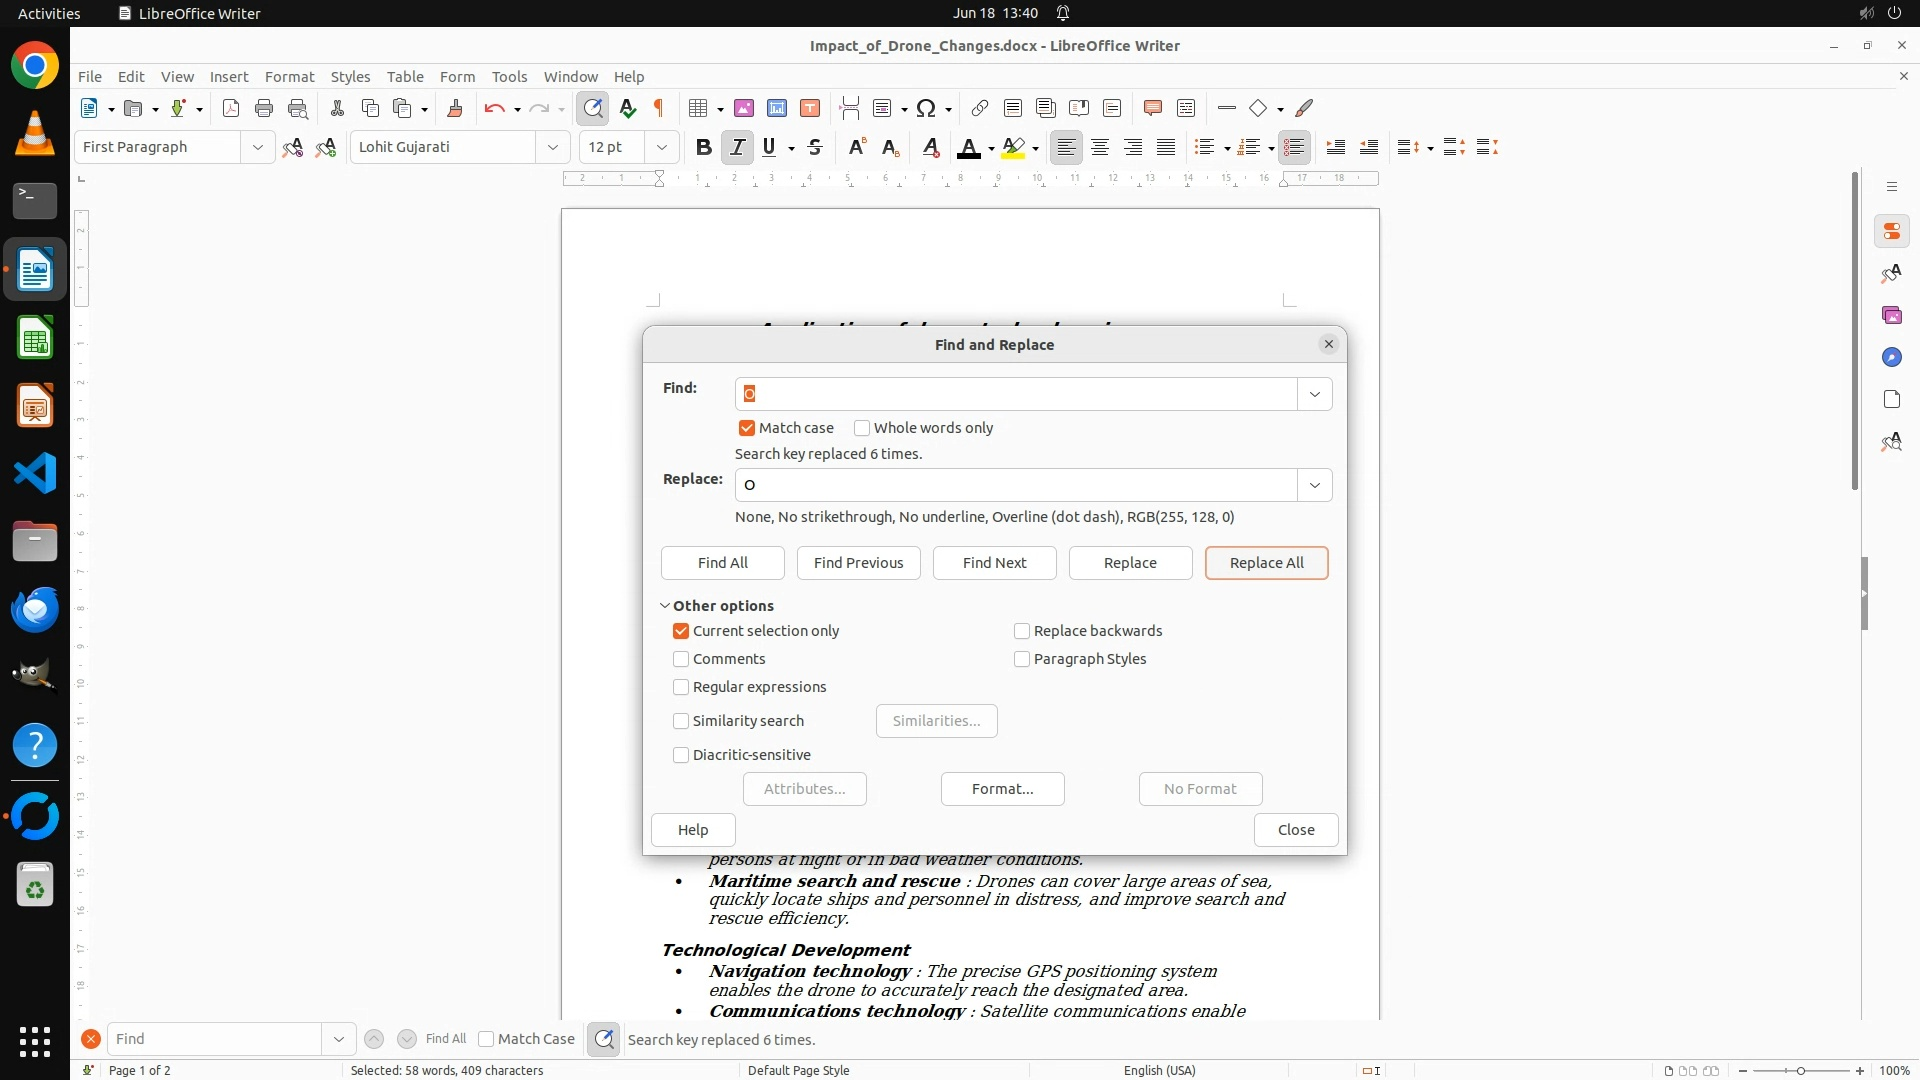Uncheck the Match case checkbox

click(x=747, y=428)
